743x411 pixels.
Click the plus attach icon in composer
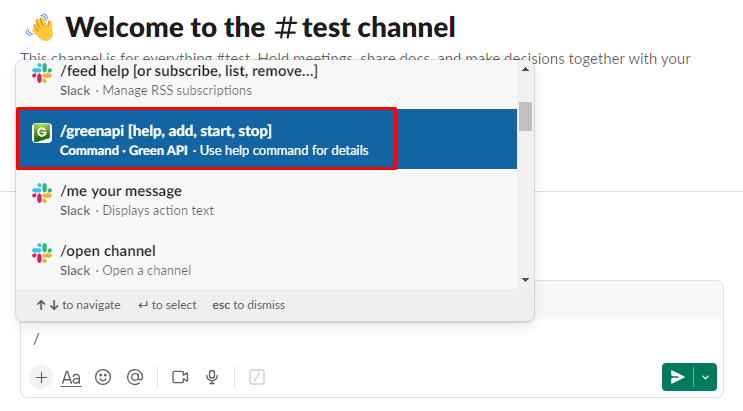tap(41, 377)
